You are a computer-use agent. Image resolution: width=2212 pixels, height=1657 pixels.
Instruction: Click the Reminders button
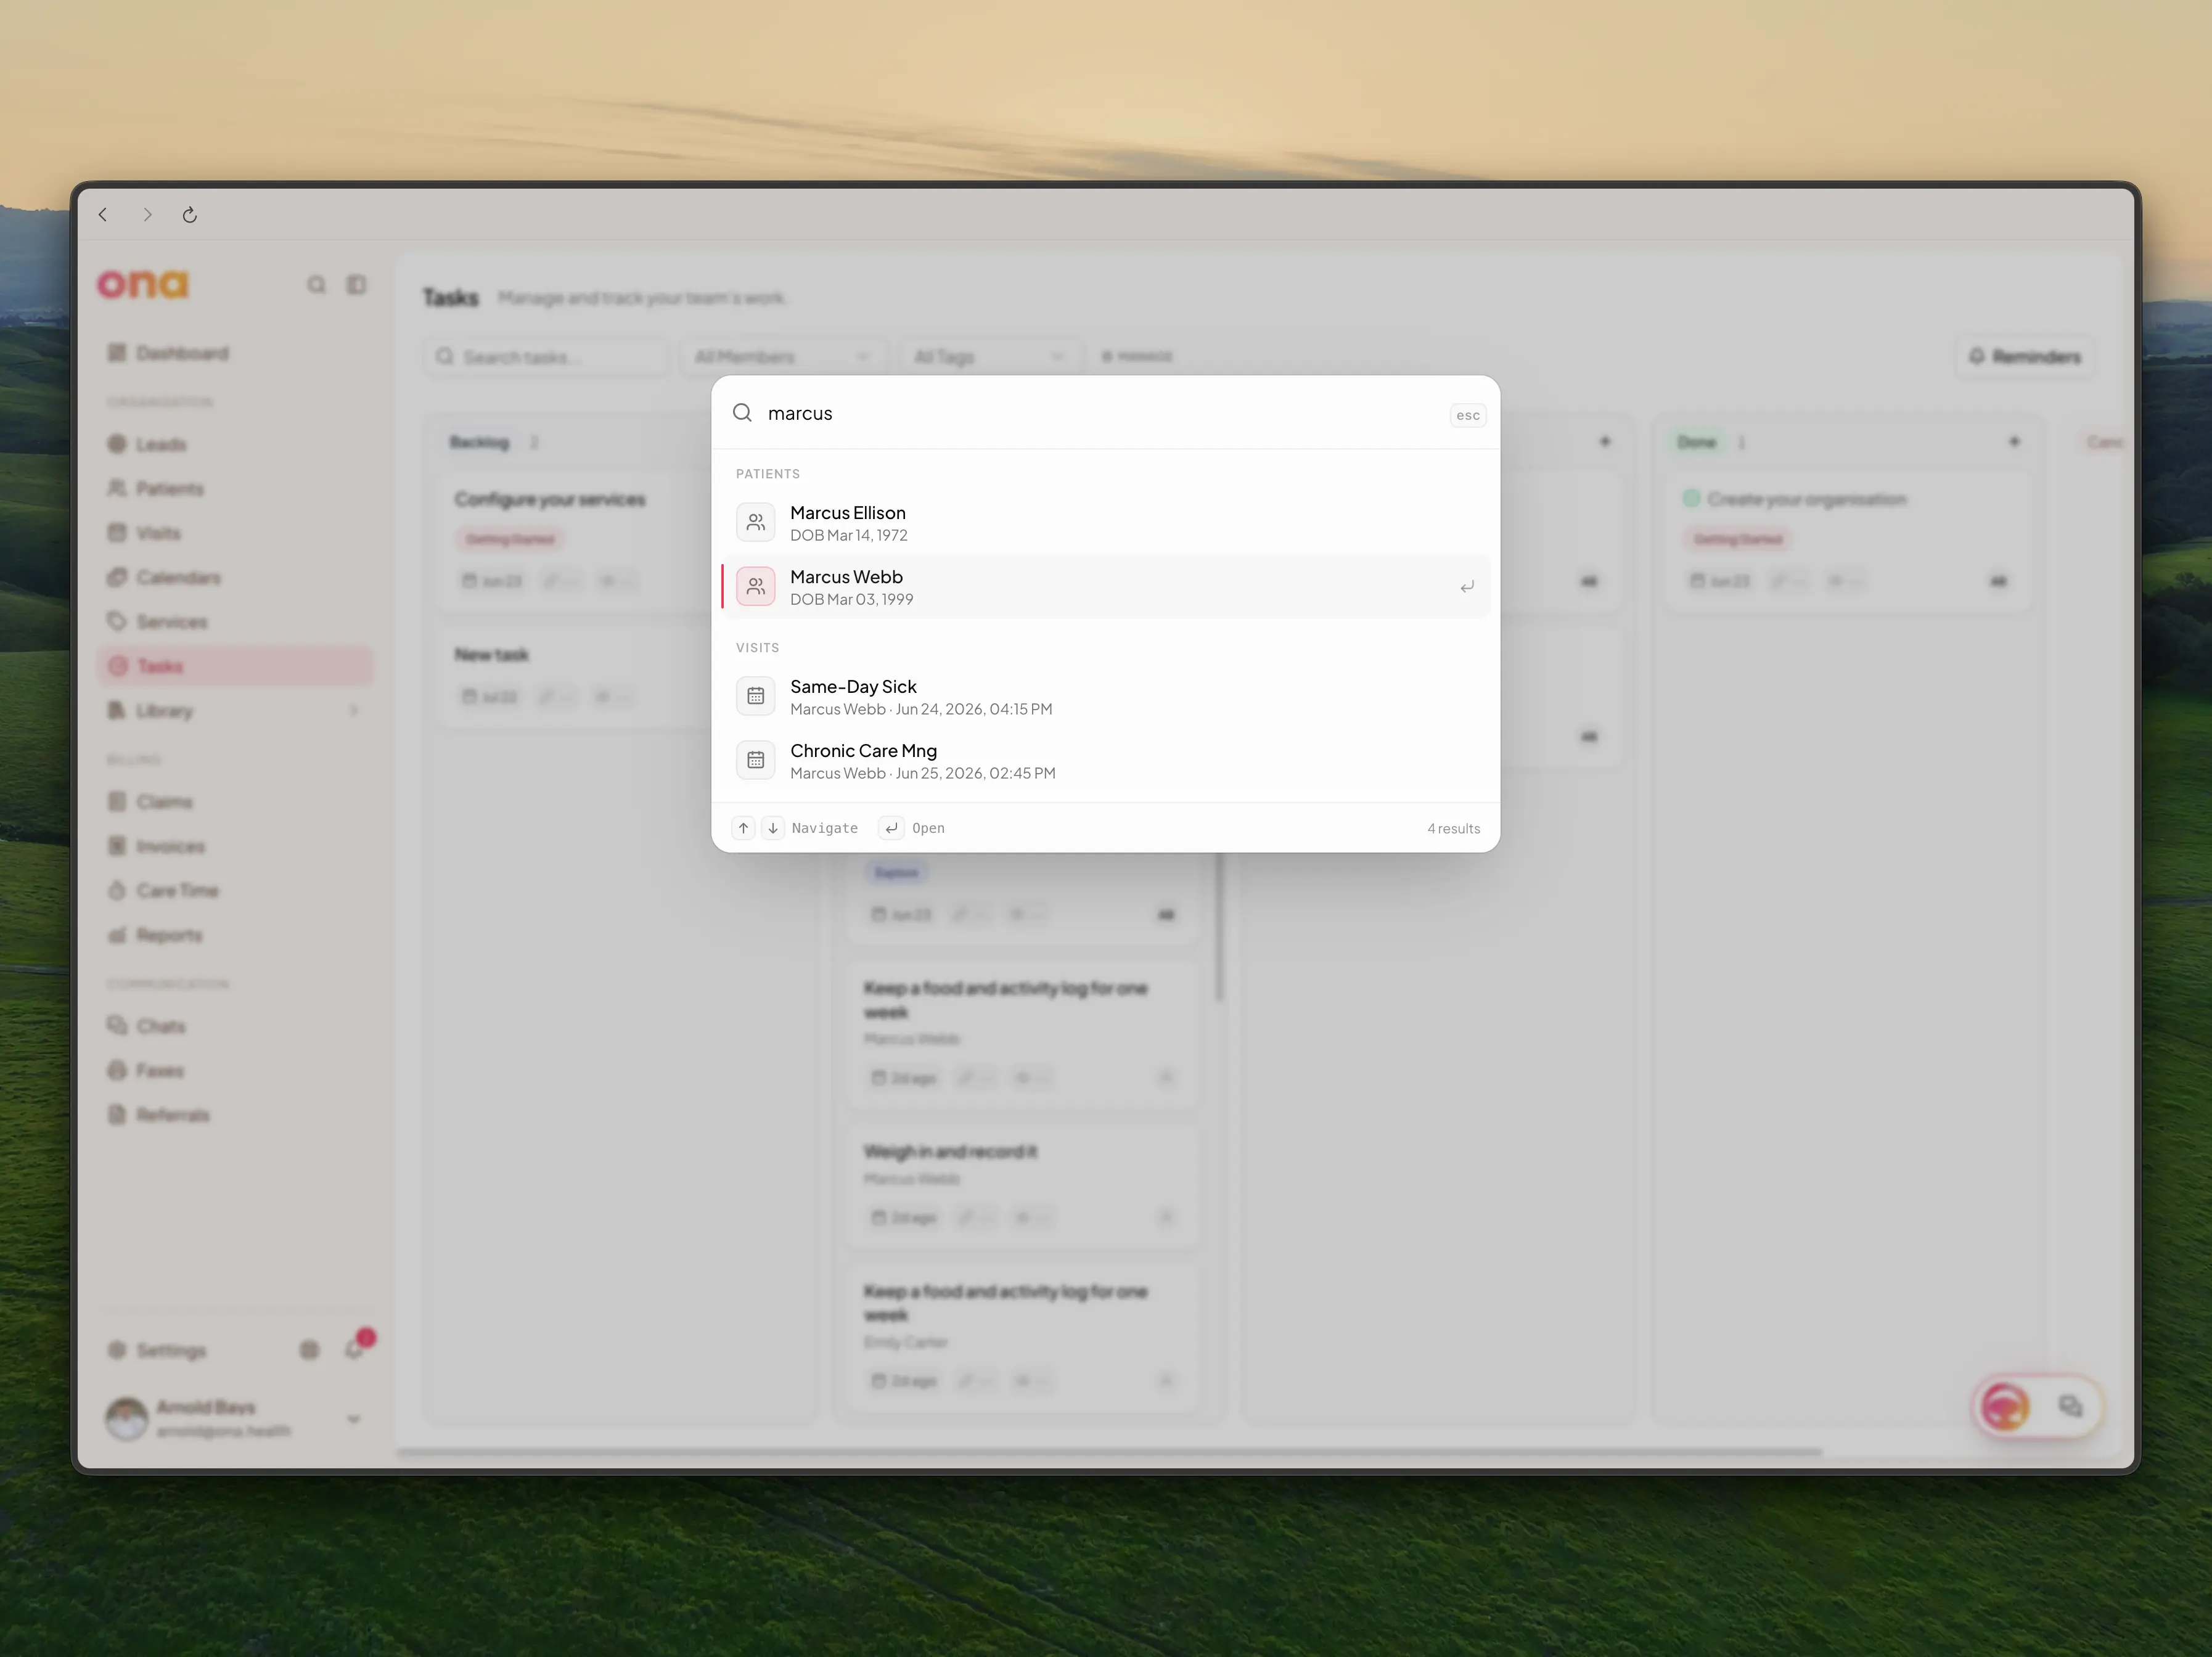point(2024,357)
